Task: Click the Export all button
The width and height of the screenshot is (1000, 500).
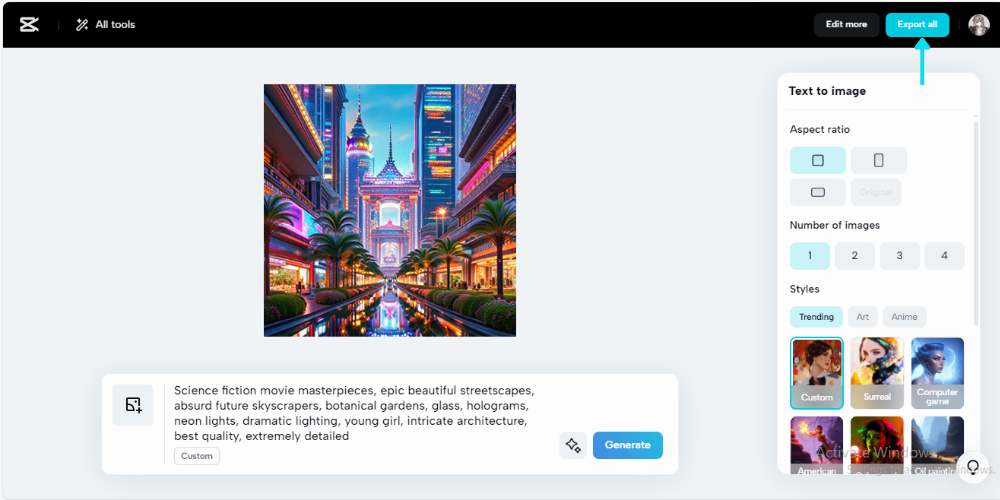Action: (917, 25)
